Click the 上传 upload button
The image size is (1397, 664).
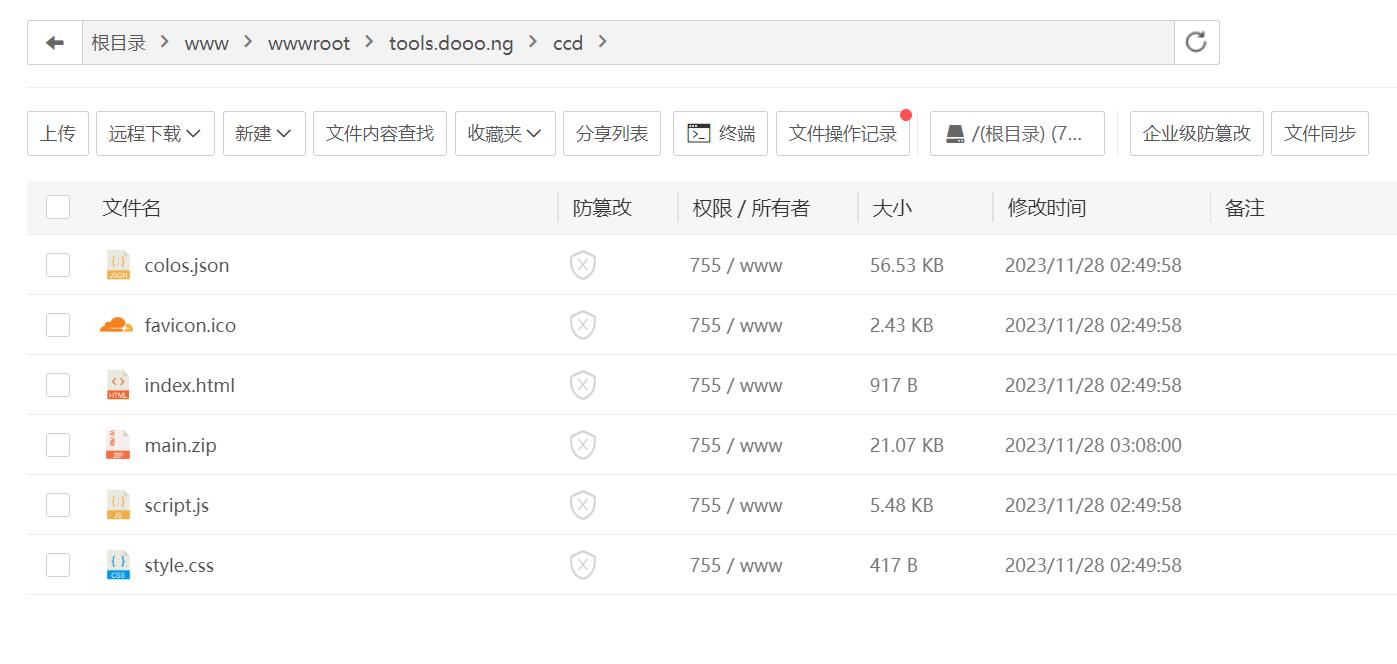[x=58, y=133]
